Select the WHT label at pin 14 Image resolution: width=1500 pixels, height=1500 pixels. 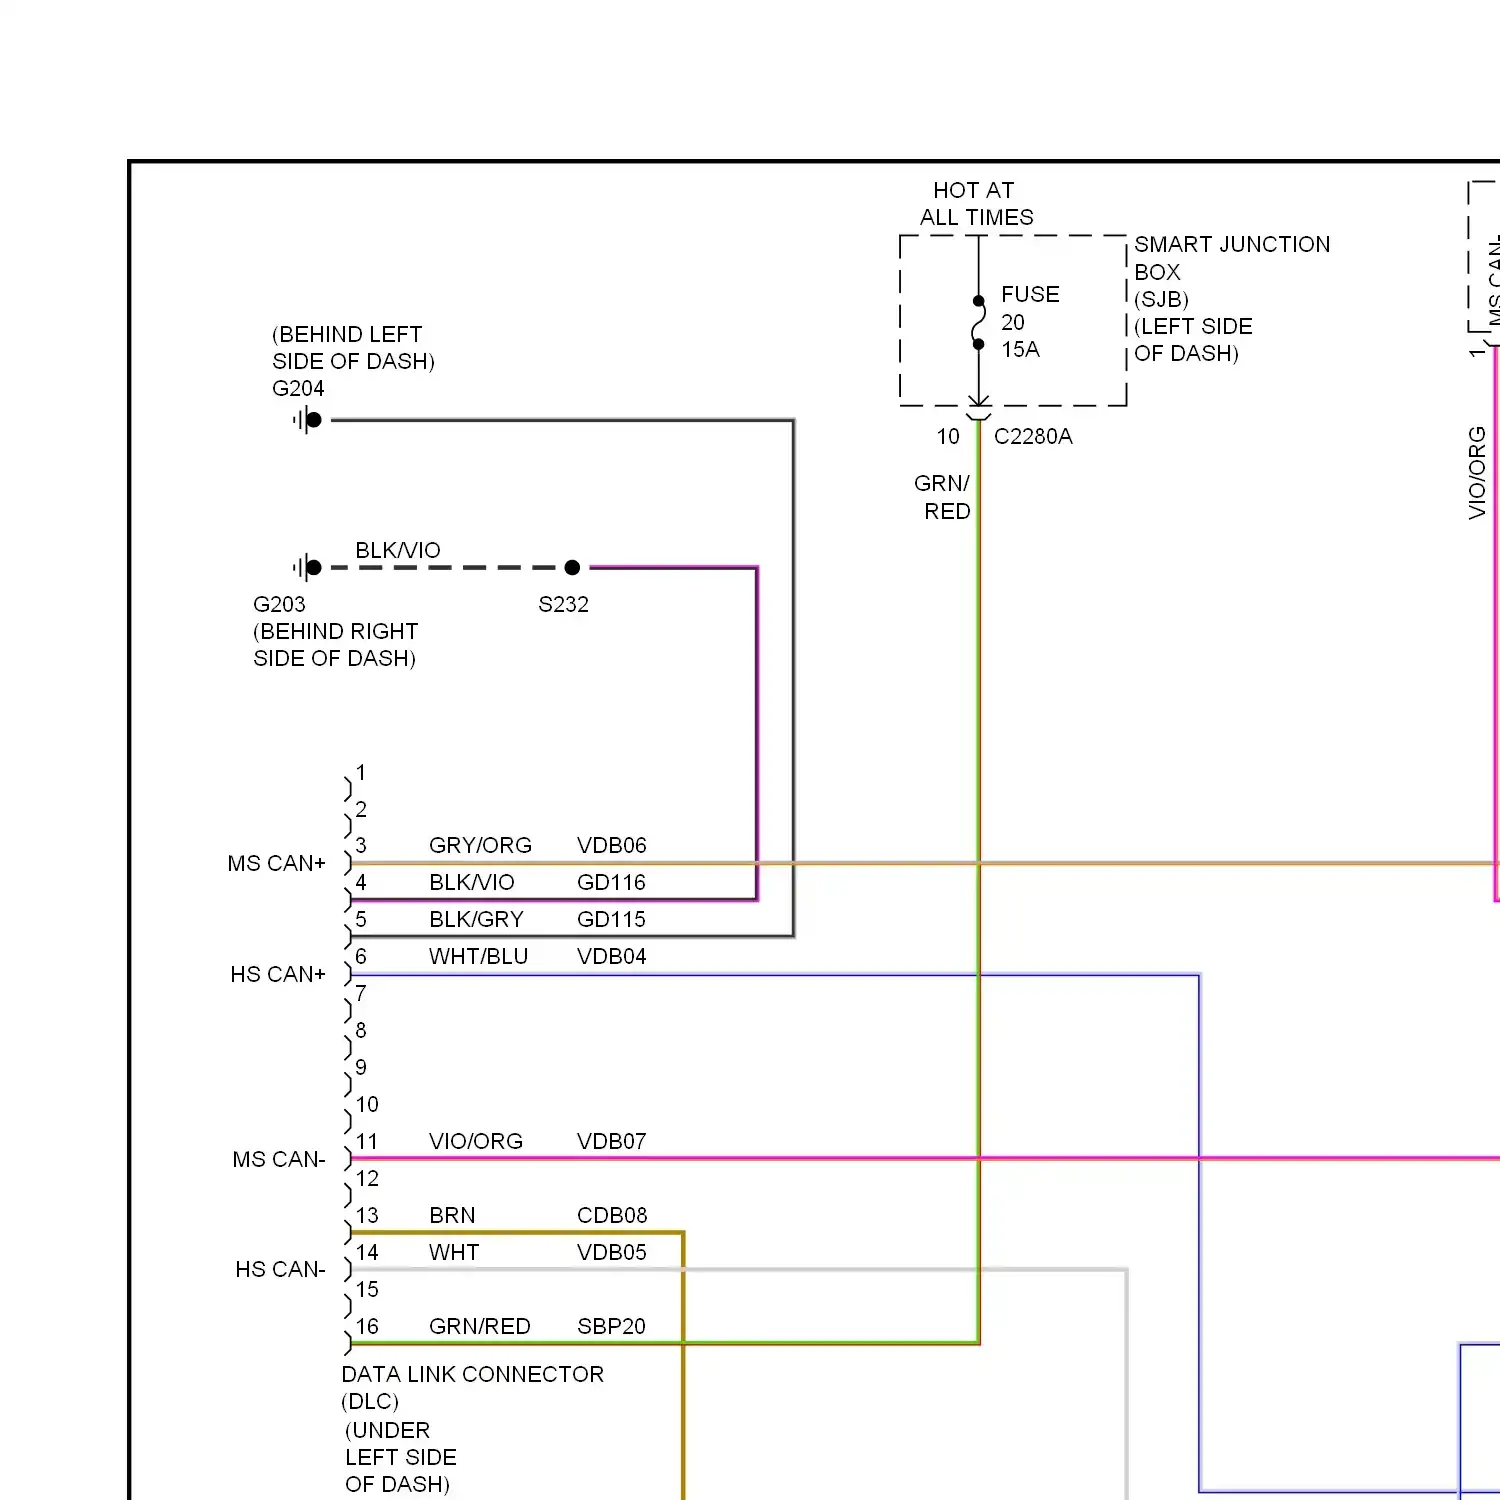click(x=454, y=1252)
